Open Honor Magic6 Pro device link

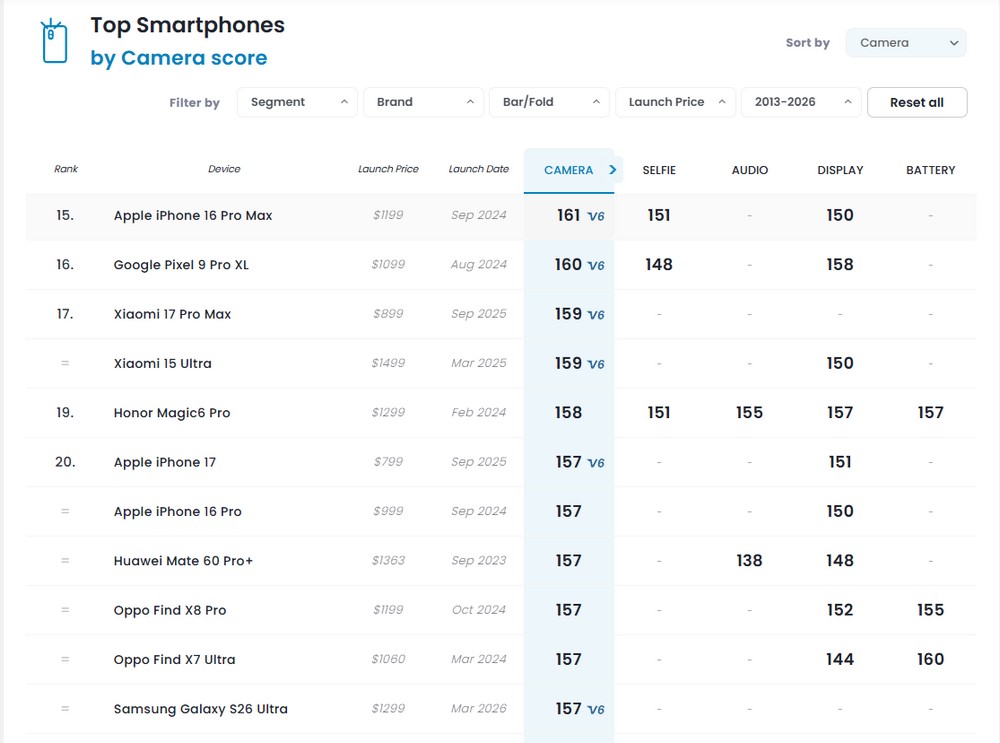tap(172, 413)
